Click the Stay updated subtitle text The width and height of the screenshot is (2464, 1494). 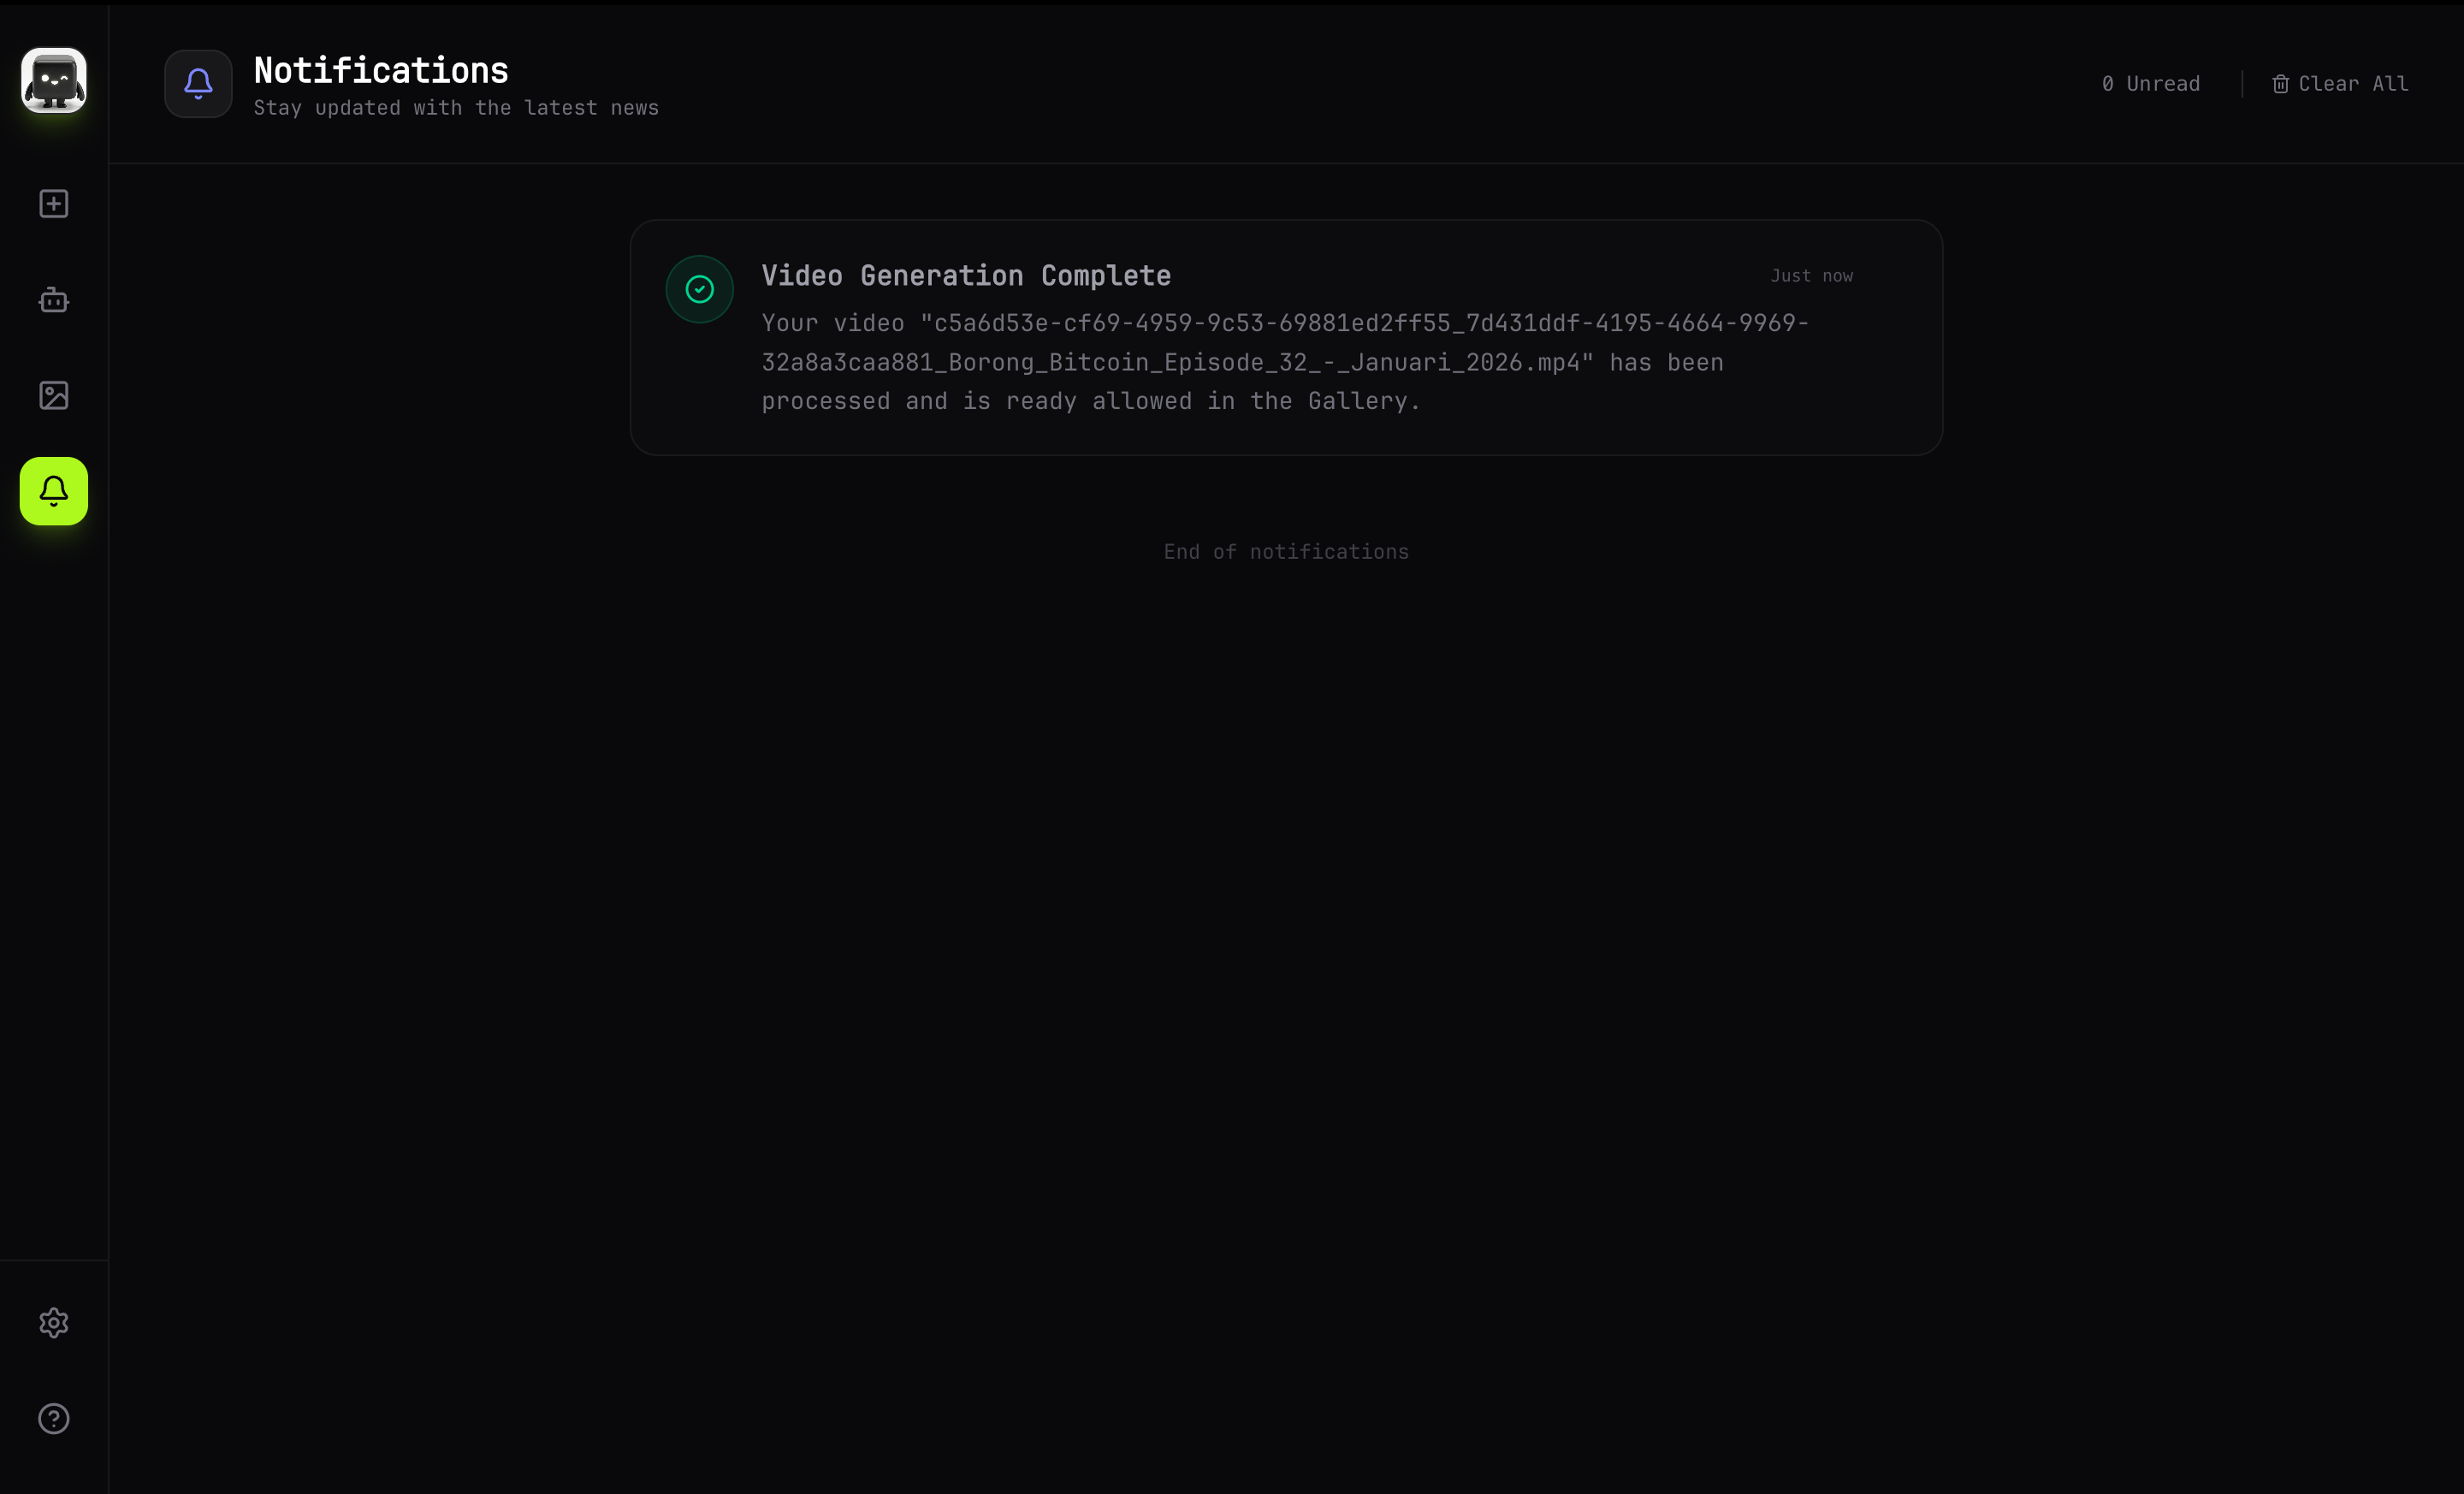pos(456,108)
